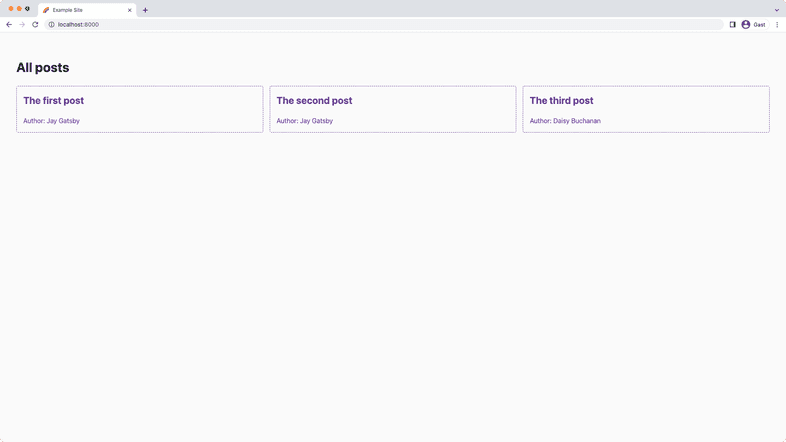The width and height of the screenshot is (786, 442).
Task: View site information icon in address bar
Action: pyautogui.click(x=51, y=24)
